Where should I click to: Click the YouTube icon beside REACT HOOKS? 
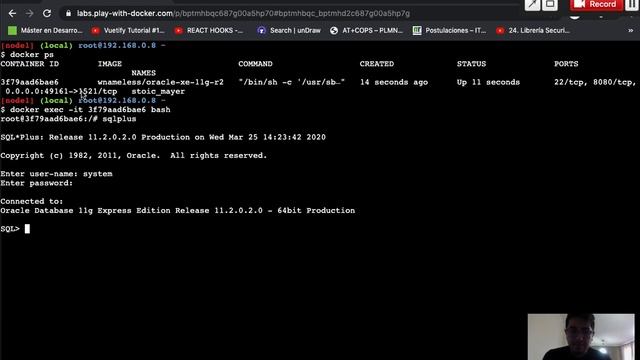(x=178, y=31)
